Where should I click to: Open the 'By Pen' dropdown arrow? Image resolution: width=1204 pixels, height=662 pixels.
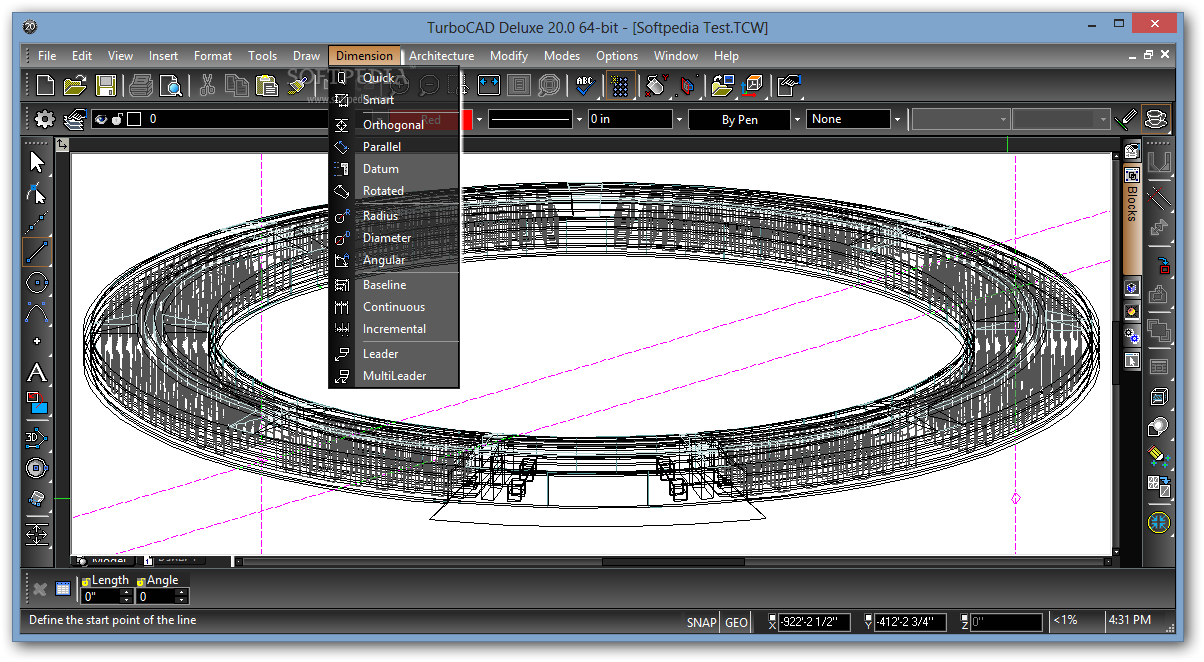click(x=797, y=119)
